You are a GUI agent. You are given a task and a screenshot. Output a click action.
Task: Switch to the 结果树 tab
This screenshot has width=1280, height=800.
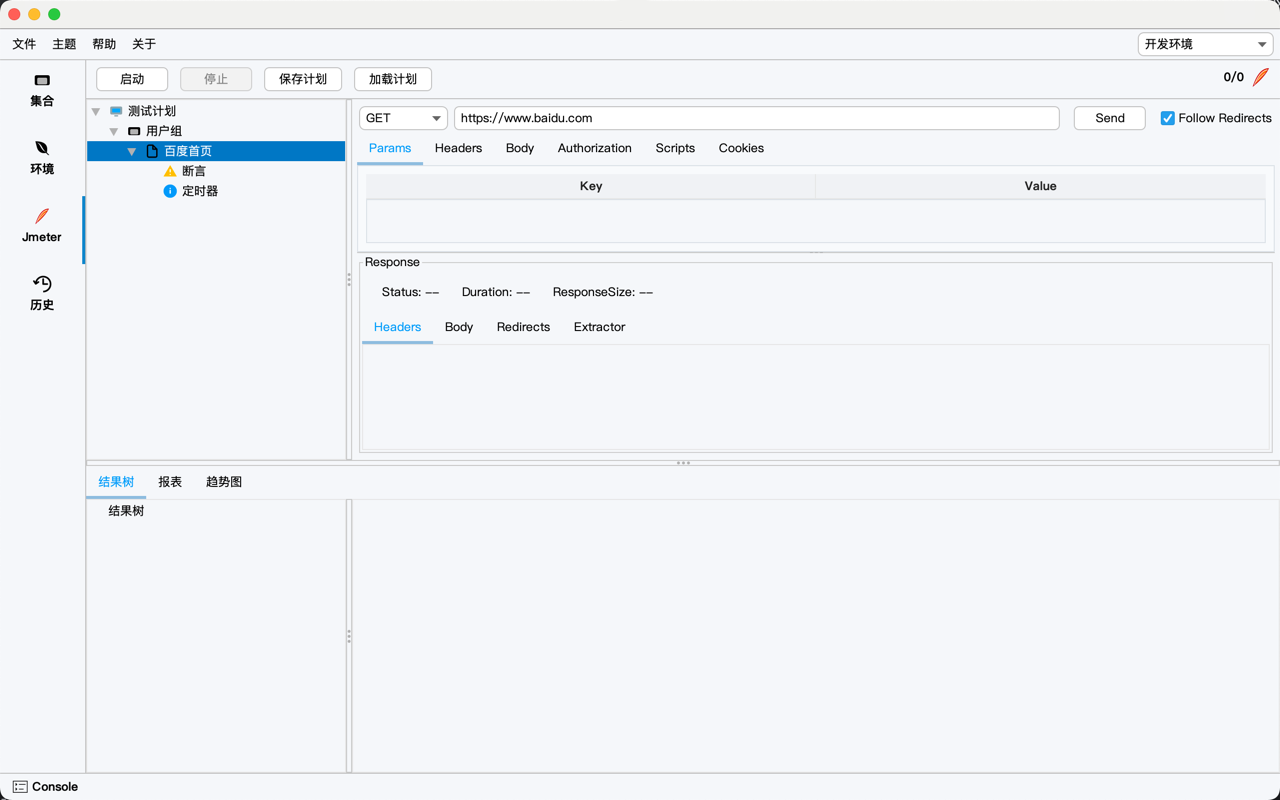[116, 482]
